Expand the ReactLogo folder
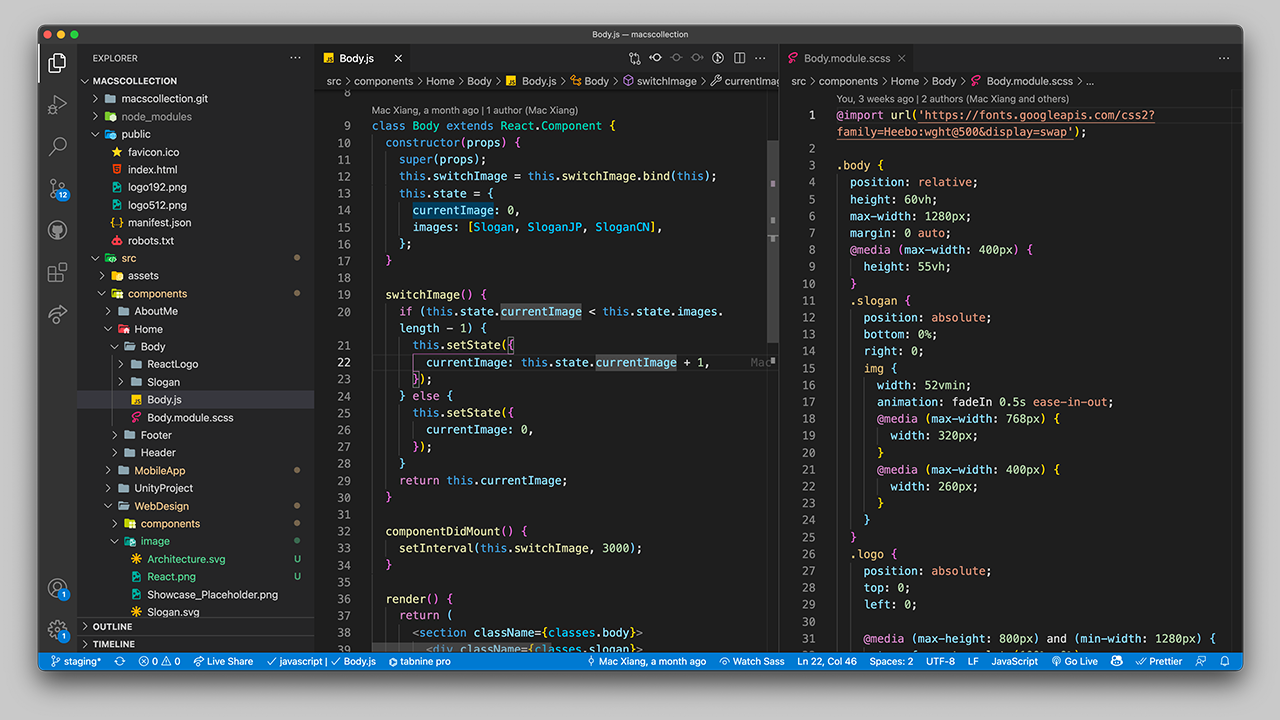This screenshot has height=720, width=1280. 196,364
